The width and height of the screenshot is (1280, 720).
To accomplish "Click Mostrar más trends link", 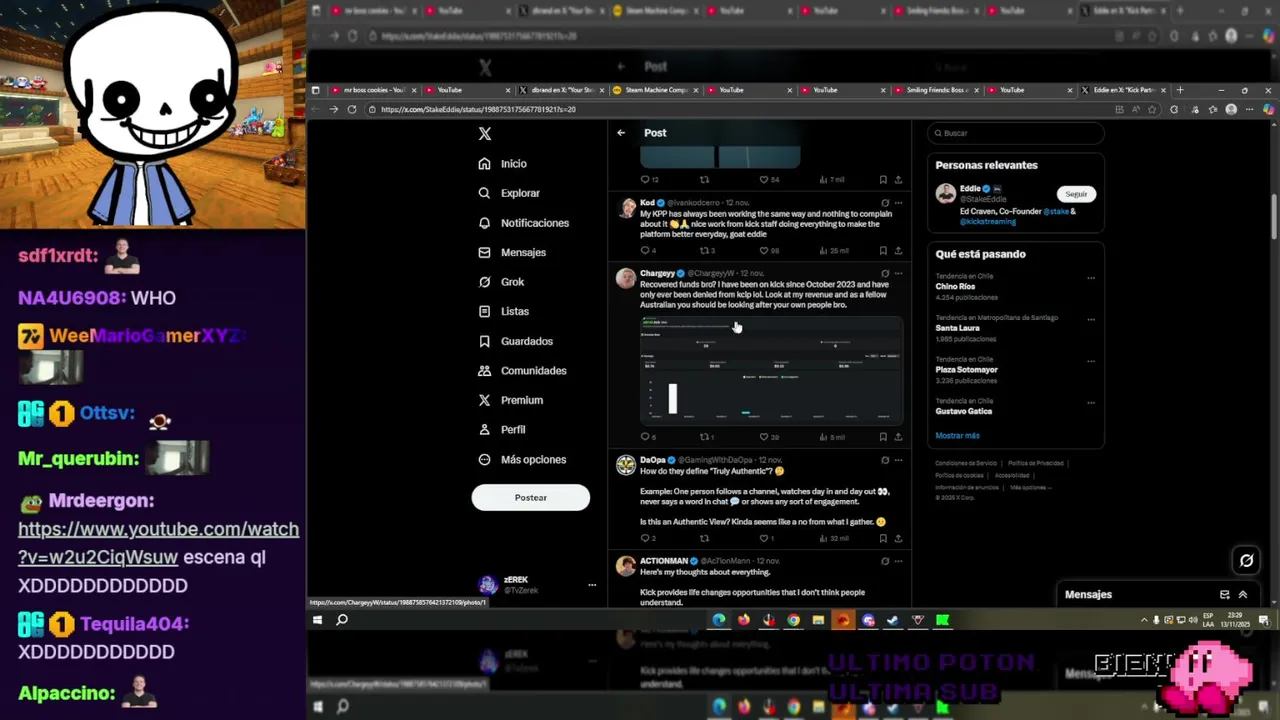I will 957,436.
